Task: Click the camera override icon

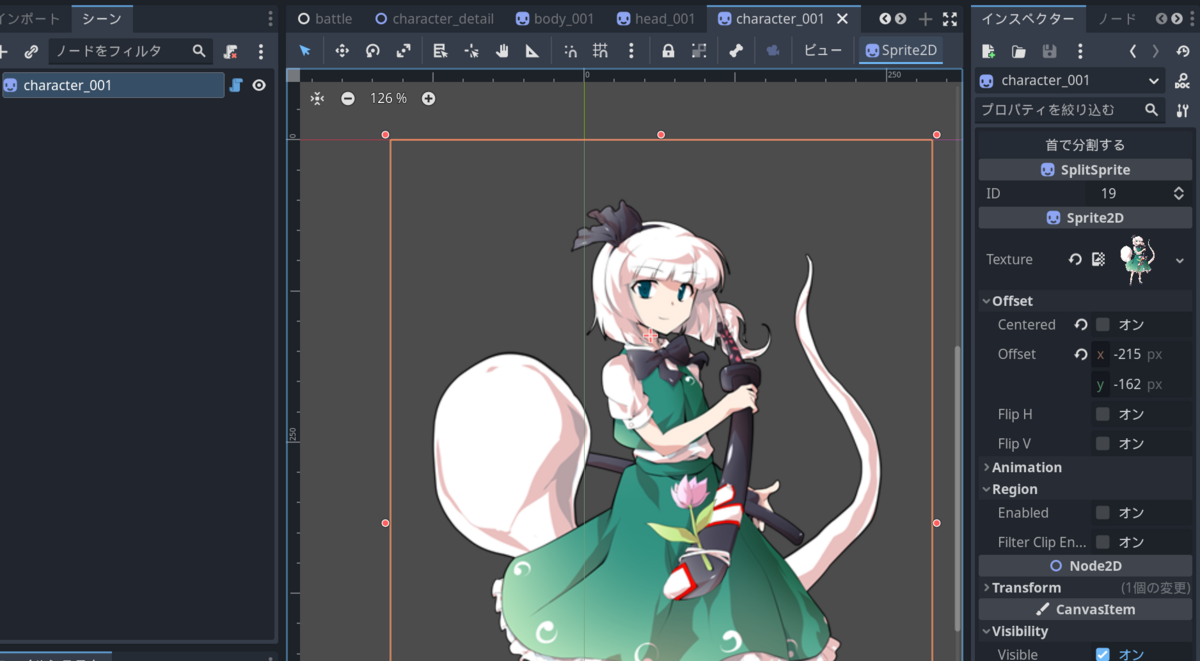Action: click(x=772, y=50)
